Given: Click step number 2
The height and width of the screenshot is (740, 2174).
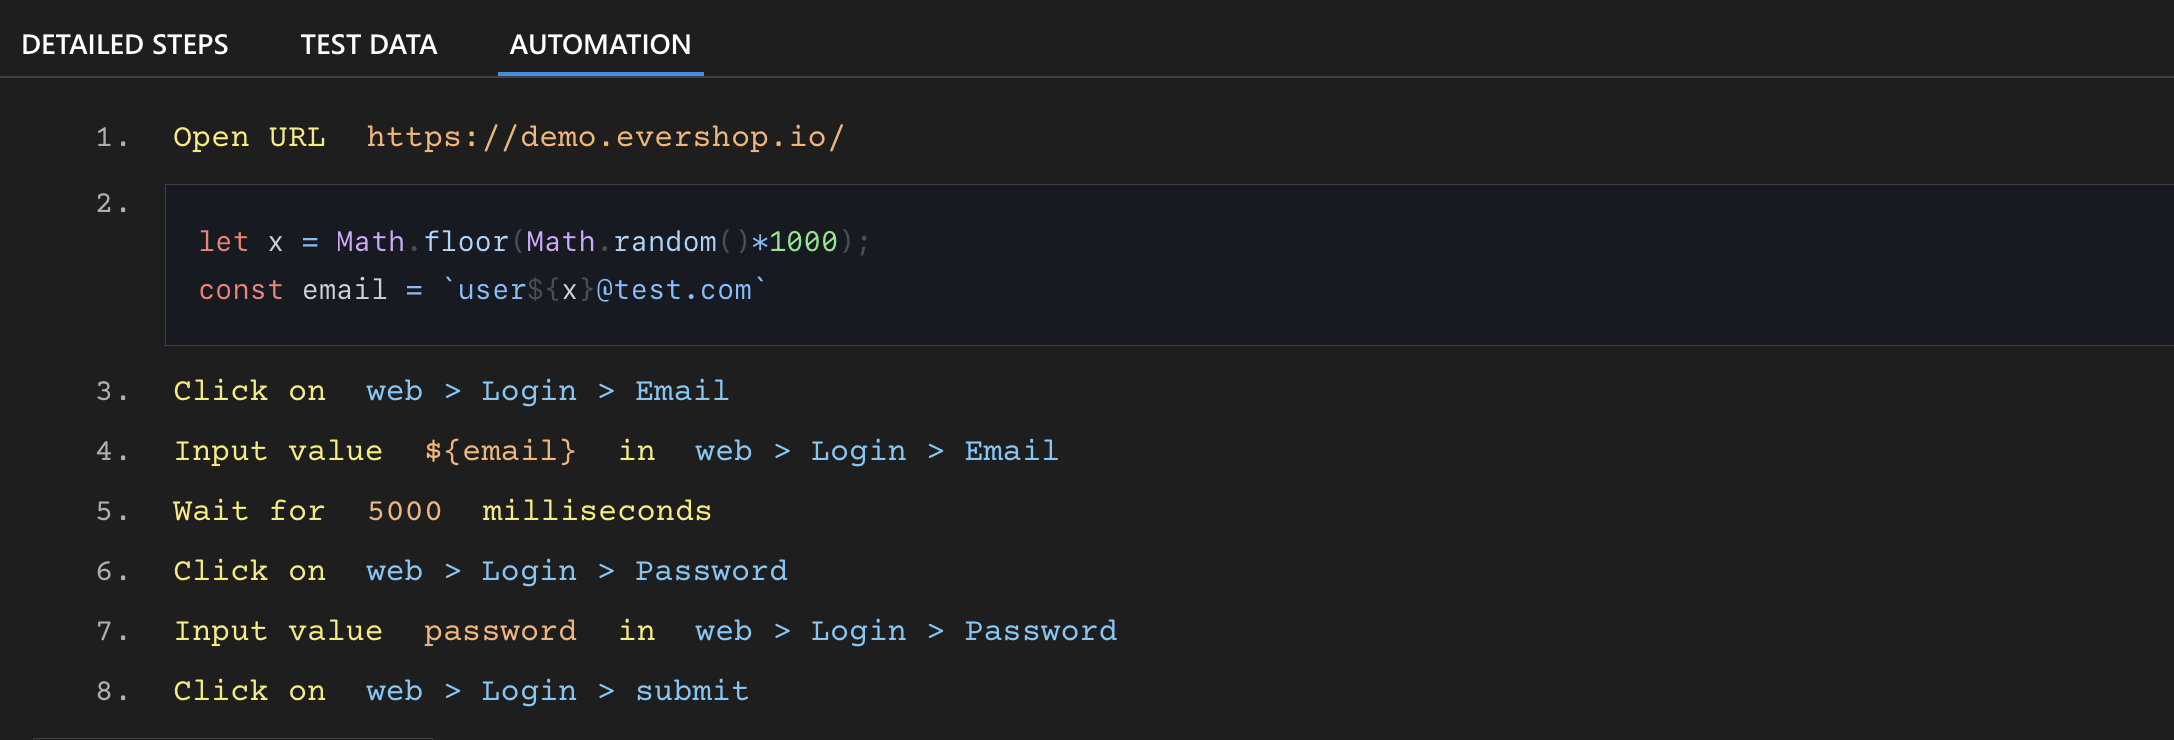Looking at the screenshot, I should tap(112, 203).
